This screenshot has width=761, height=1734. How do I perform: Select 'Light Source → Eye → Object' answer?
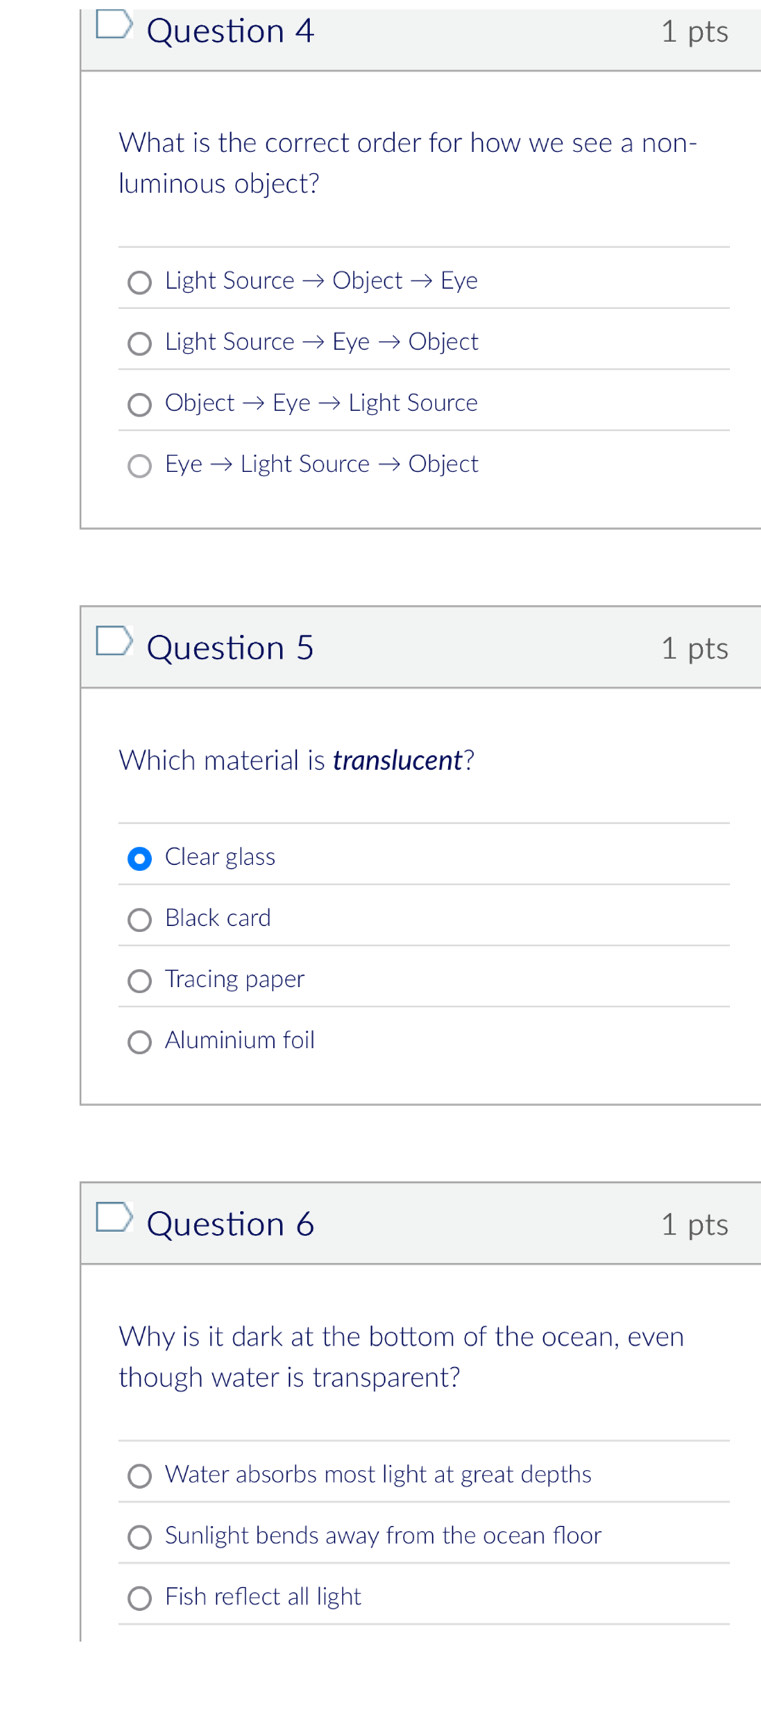[x=140, y=344]
